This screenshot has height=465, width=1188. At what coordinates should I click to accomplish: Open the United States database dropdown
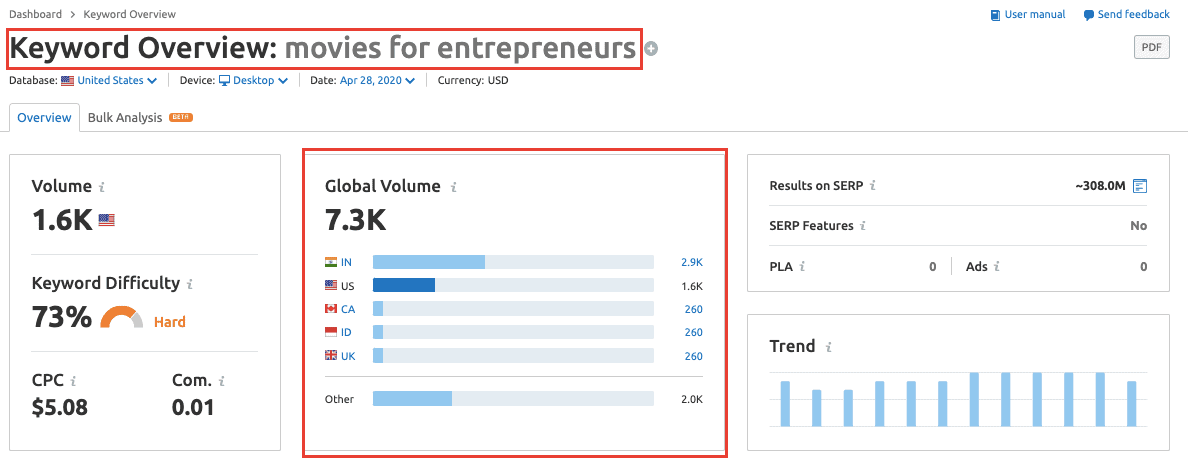point(109,80)
